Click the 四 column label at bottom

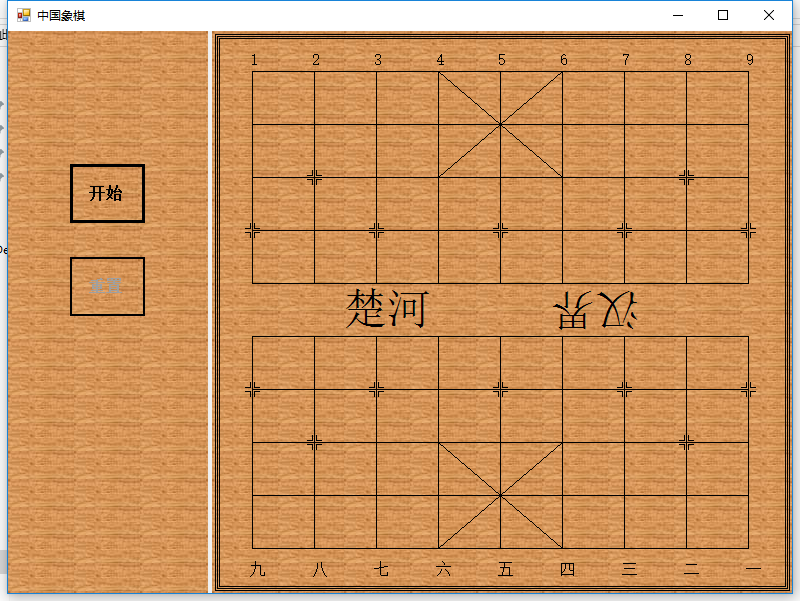point(568,569)
